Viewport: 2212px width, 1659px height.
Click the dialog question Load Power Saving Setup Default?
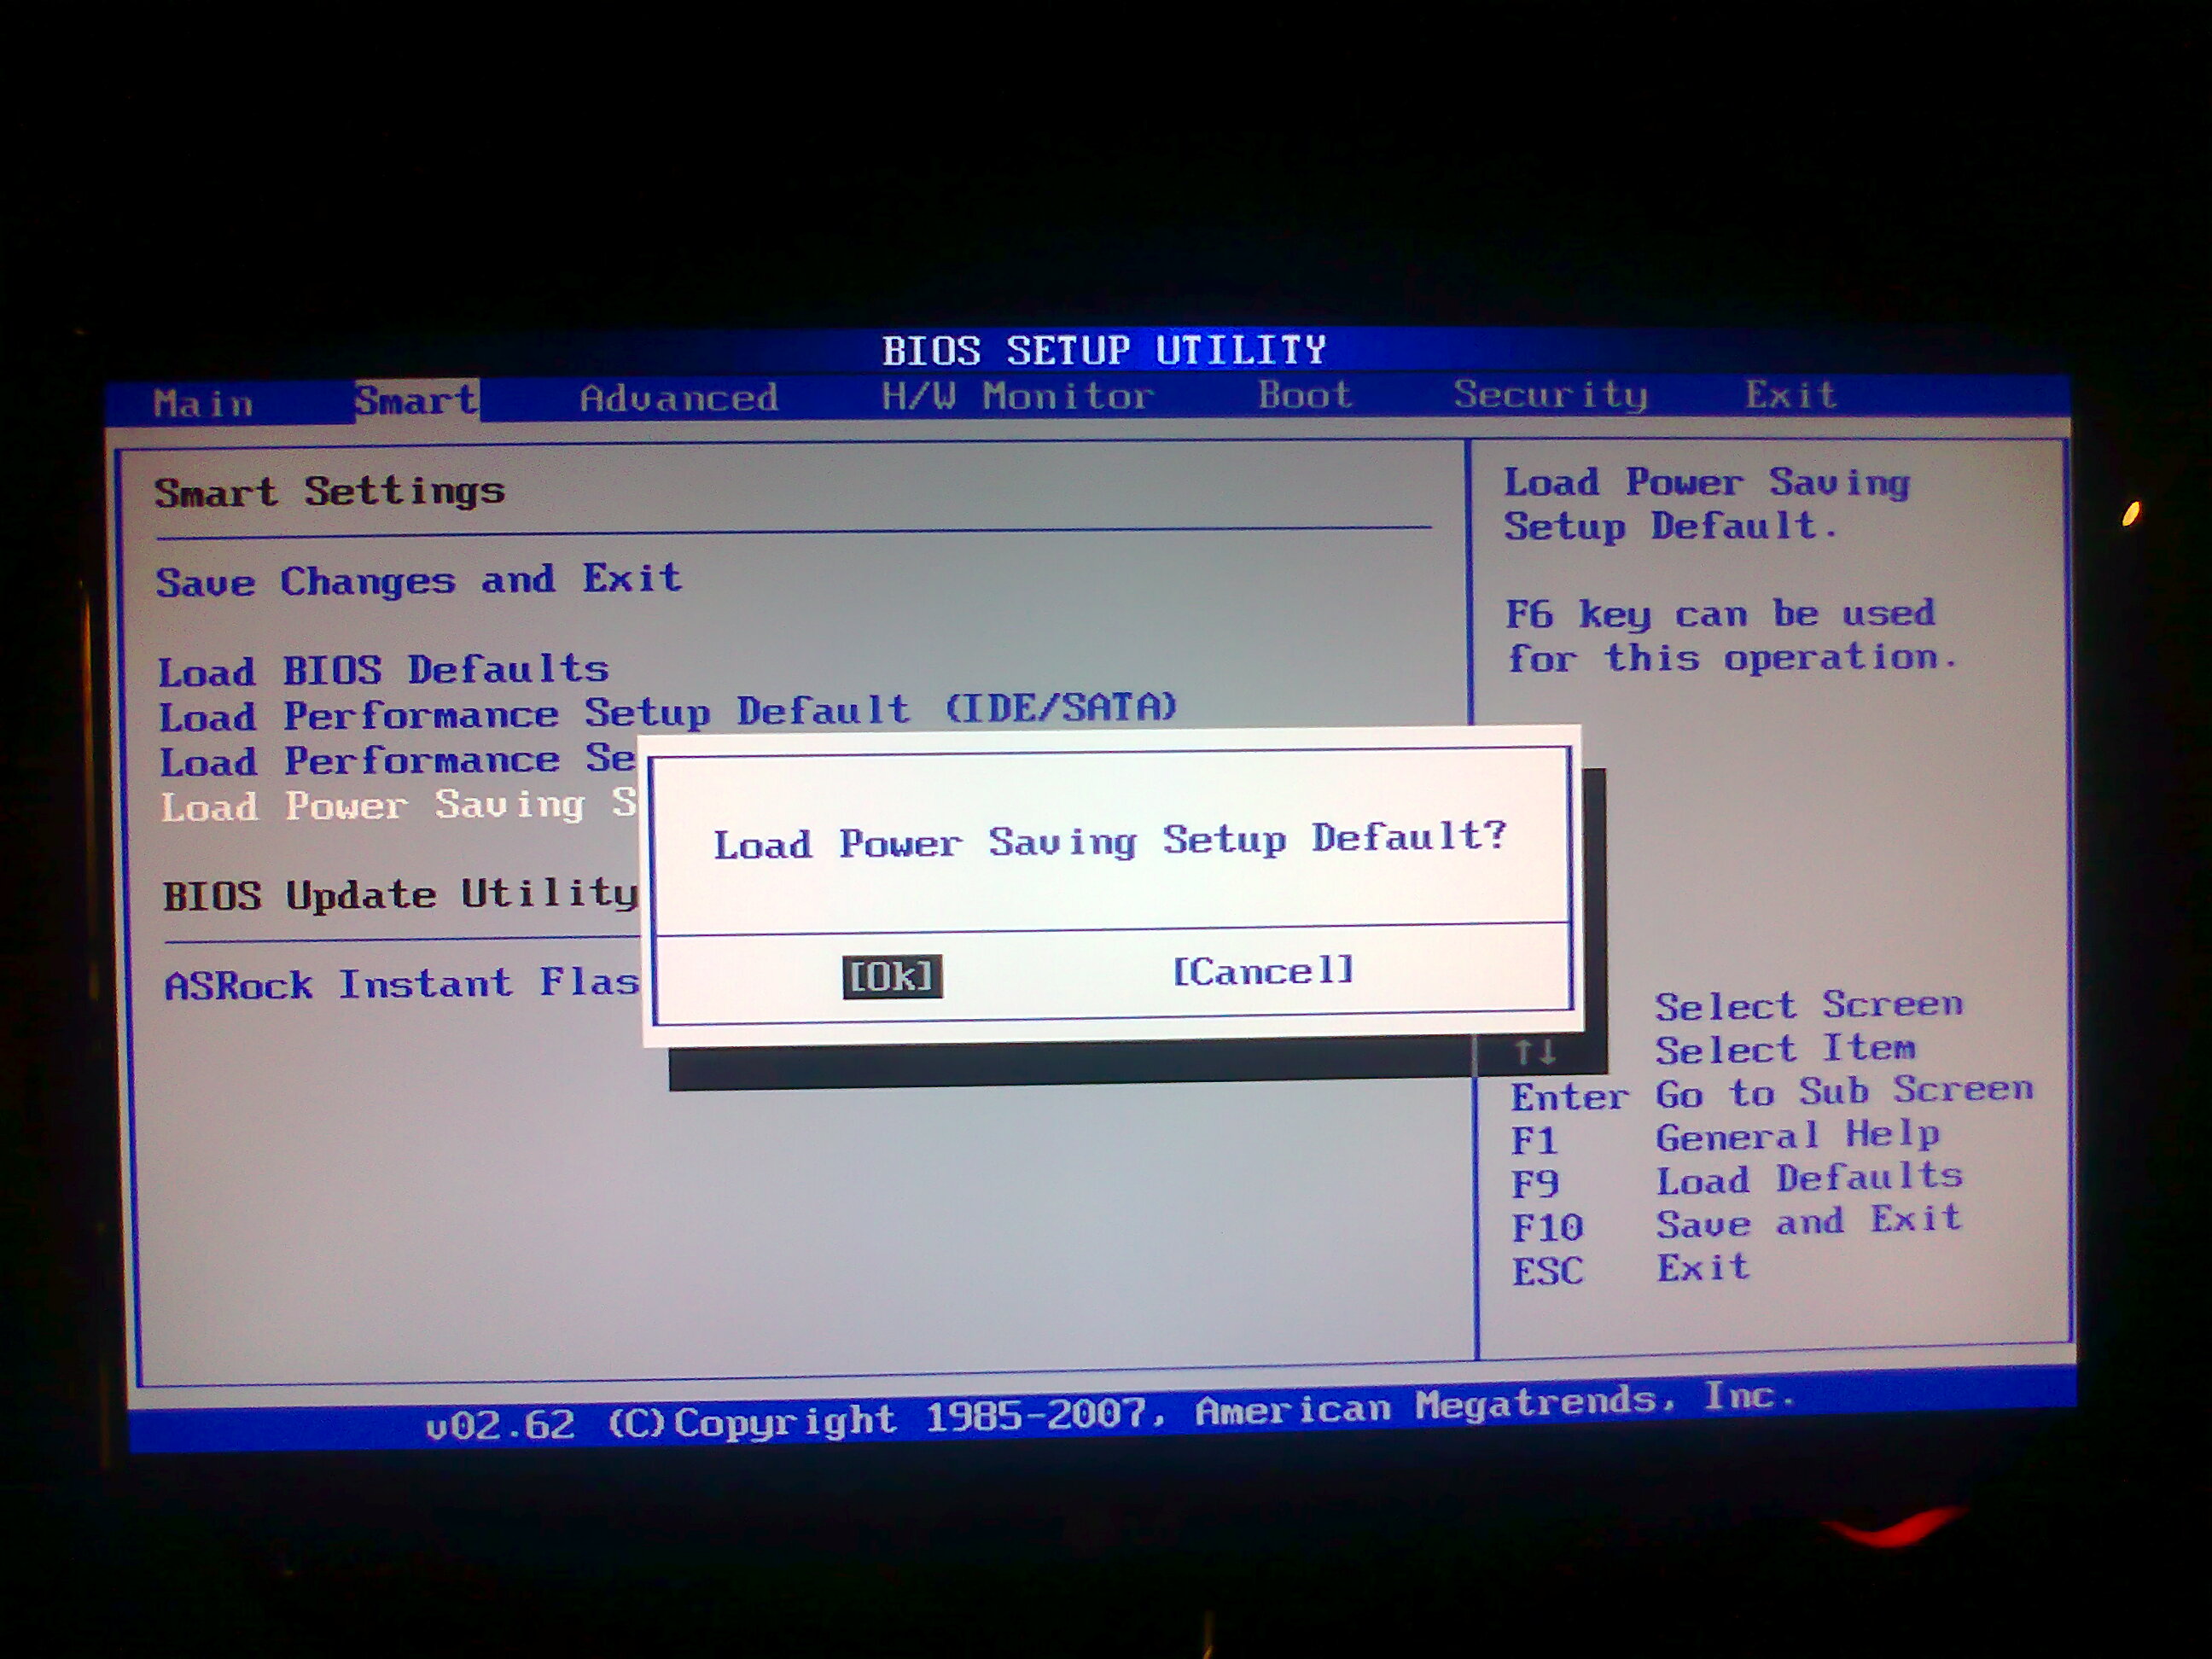(1110, 840)
